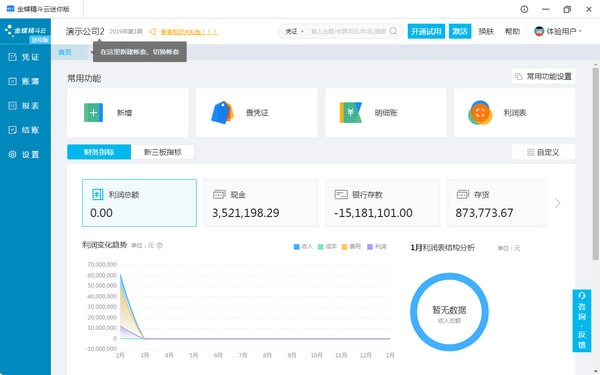
Task: Open the orange announcement link
Action: click(x=189, y=32)
